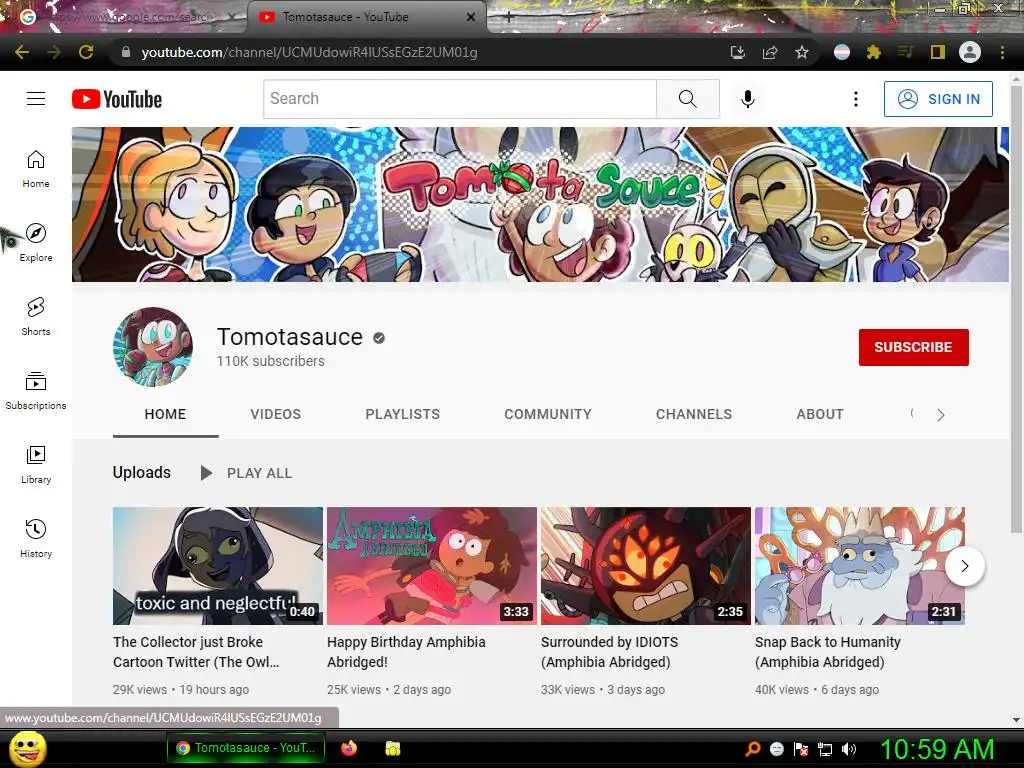The image size is (1024, 768).
Task: Open History in the sidebar
Action: point(36,539)
